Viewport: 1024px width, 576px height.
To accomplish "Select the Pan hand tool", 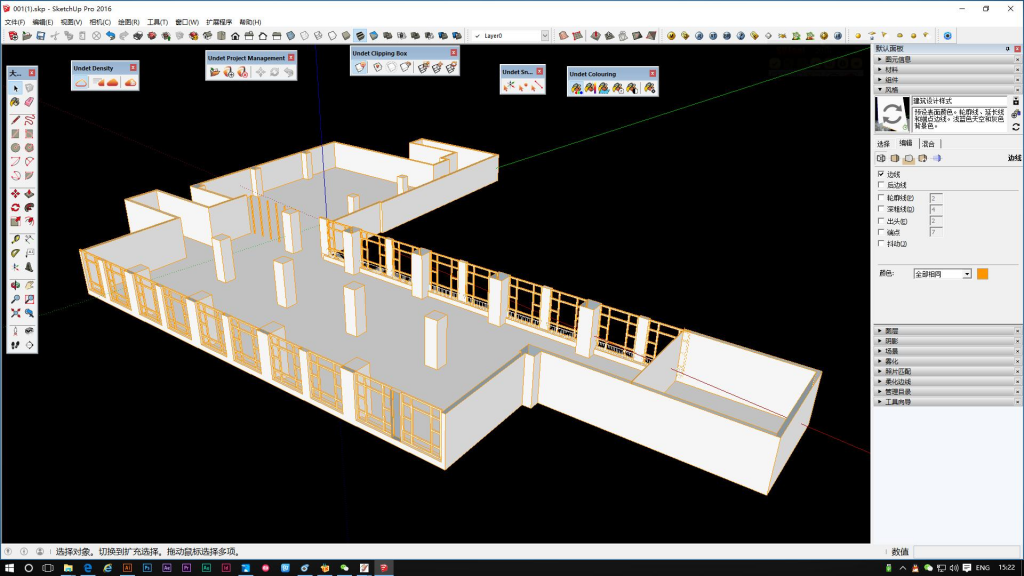I will (29, 285).
